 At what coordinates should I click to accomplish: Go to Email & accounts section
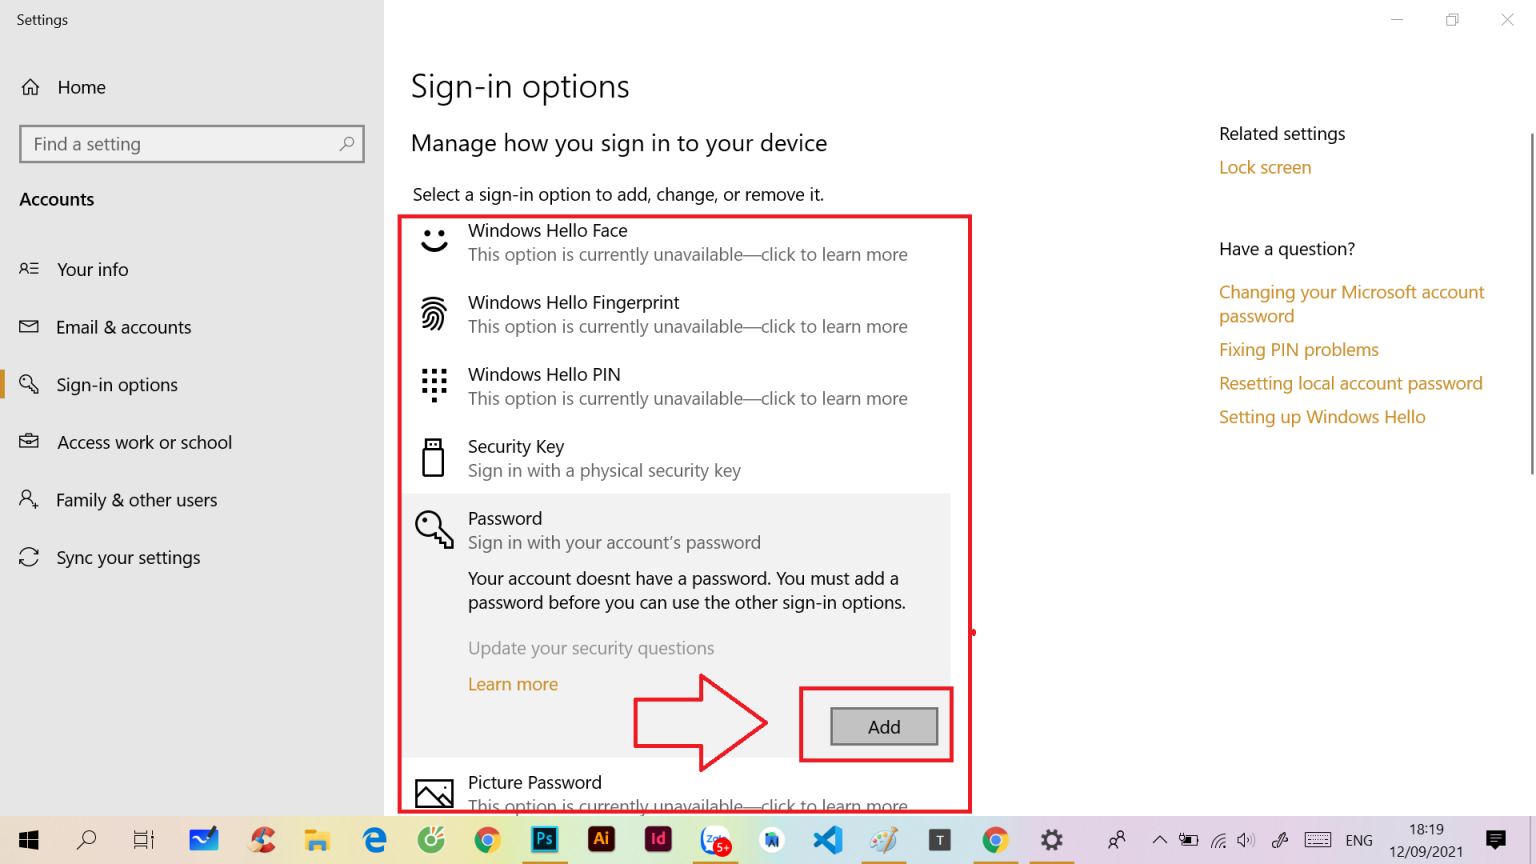click(123, 327)
